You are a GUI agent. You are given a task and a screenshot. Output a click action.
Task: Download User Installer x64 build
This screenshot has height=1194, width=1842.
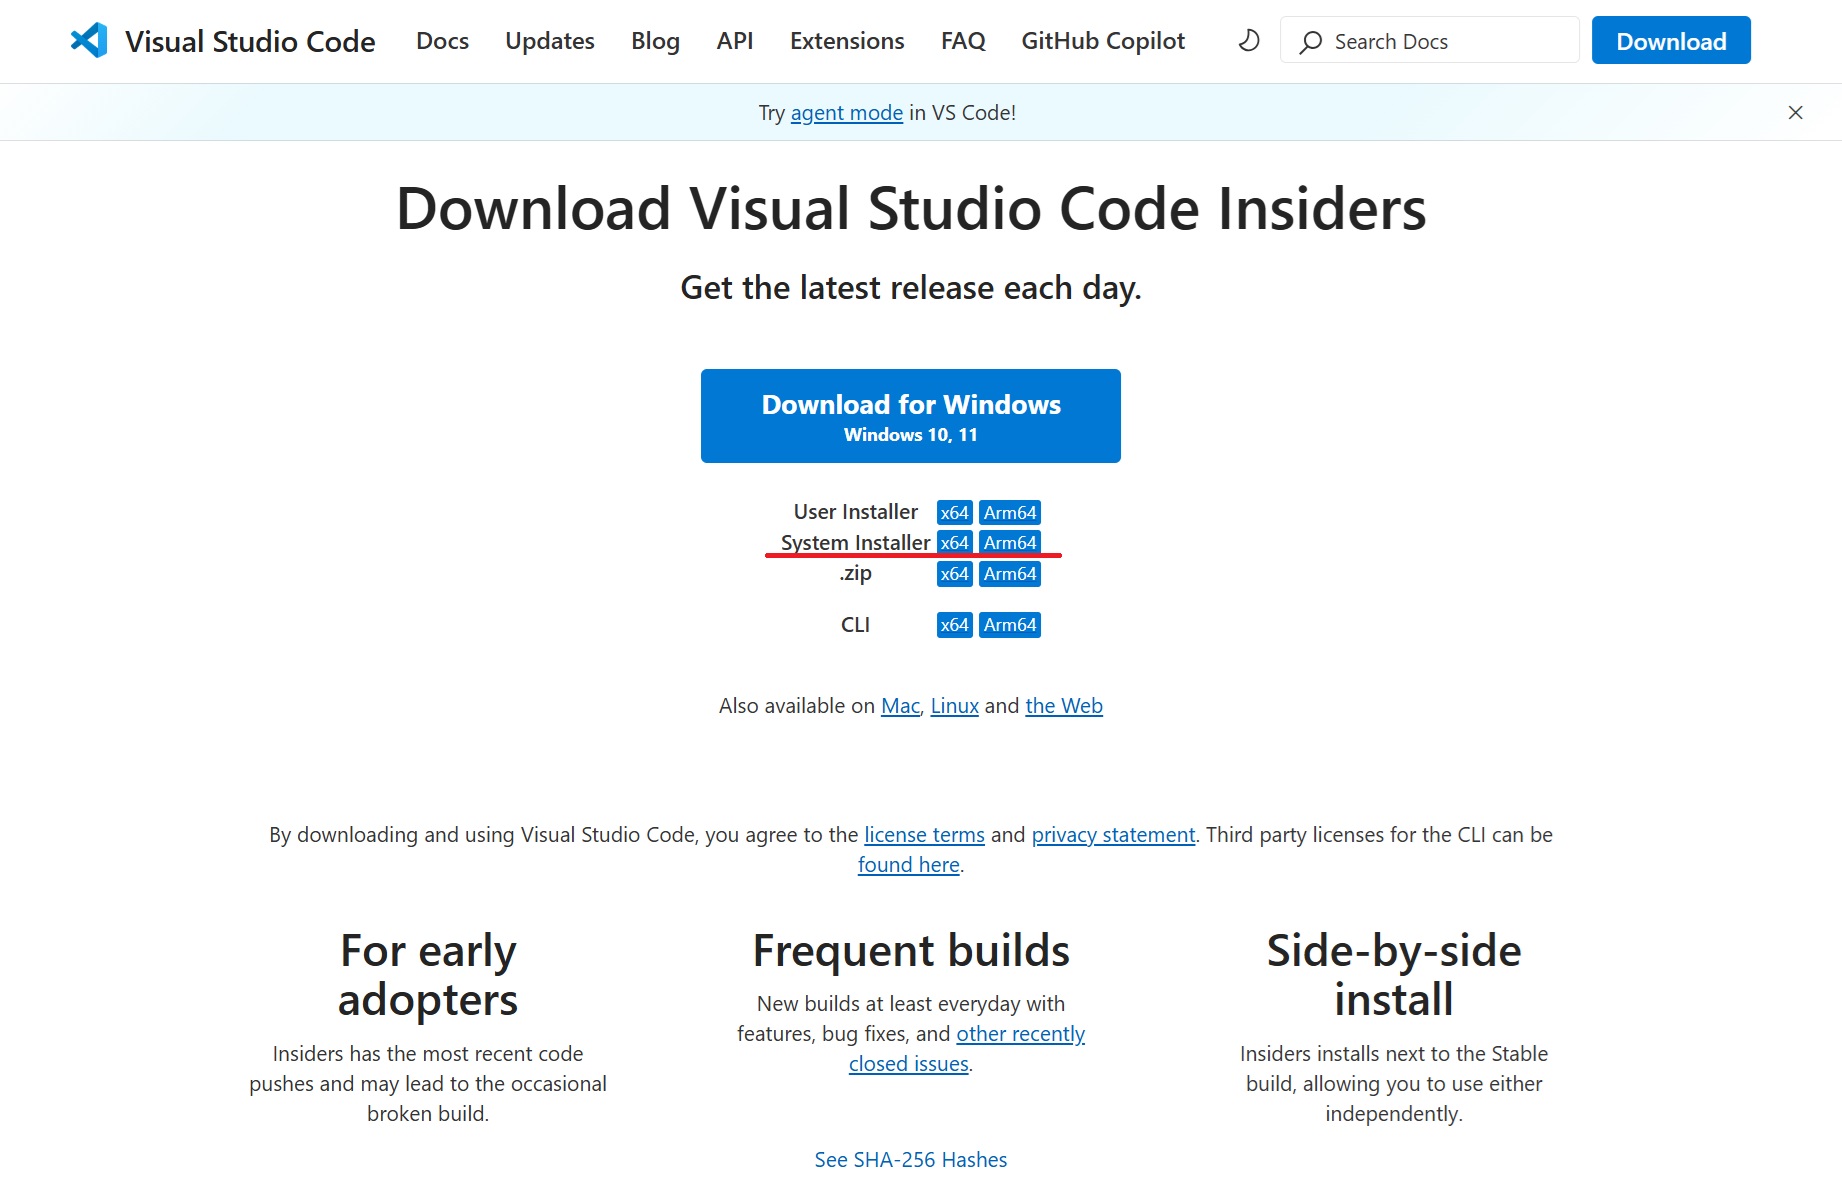coord(954,513)
